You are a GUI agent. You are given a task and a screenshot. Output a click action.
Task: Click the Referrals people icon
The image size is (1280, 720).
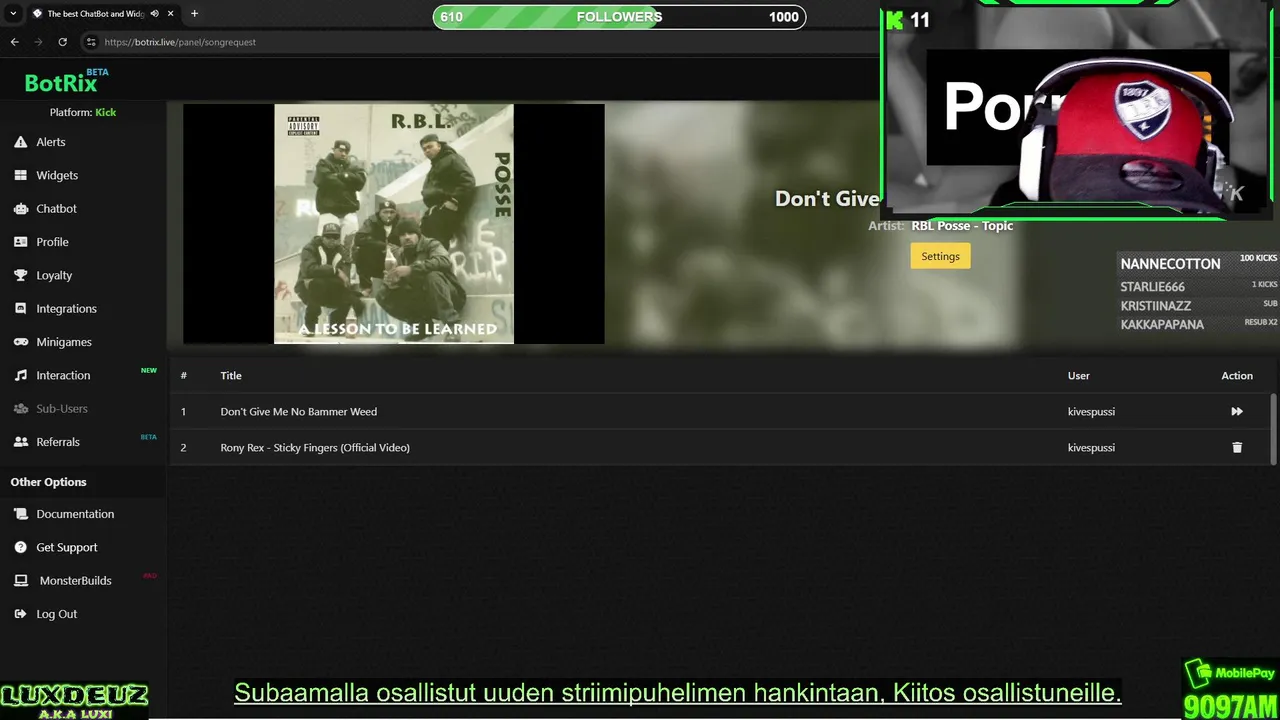[20, 442]
